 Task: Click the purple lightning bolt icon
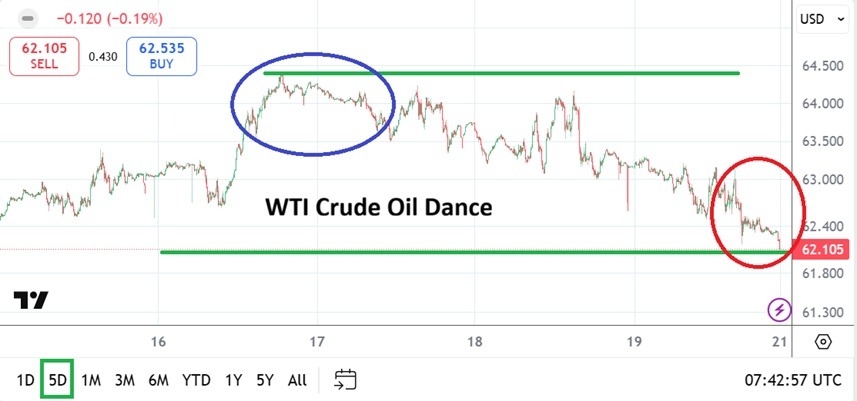tap(778, 311)
